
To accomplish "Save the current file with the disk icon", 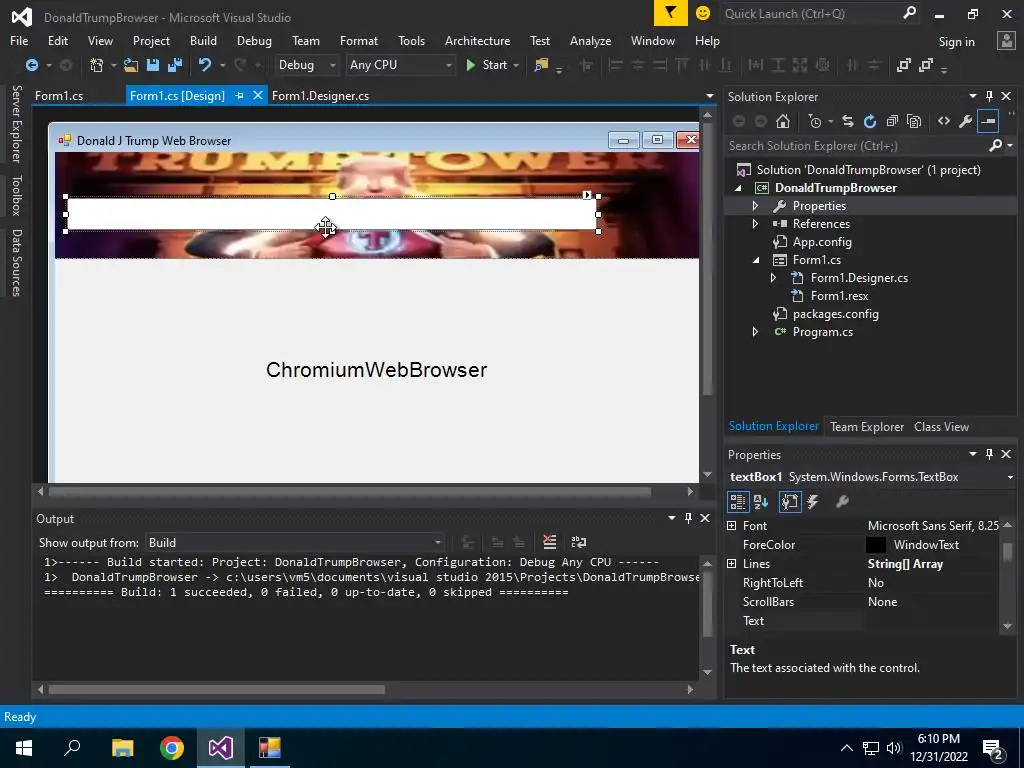I will coord(153,65).
